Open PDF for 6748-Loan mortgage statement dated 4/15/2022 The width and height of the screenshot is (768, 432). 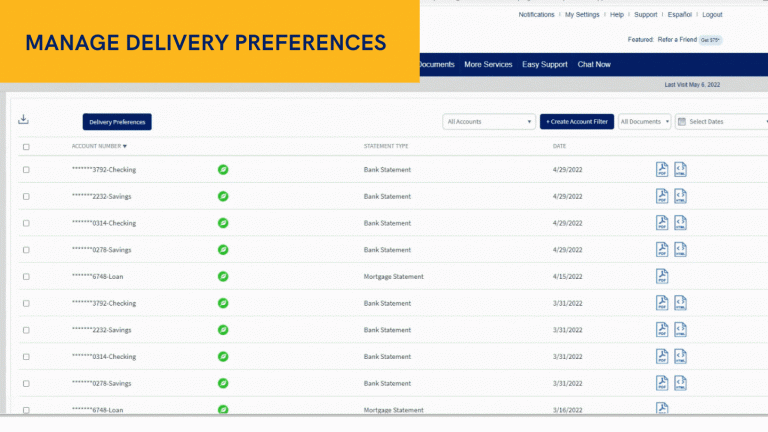pos(662,276)
